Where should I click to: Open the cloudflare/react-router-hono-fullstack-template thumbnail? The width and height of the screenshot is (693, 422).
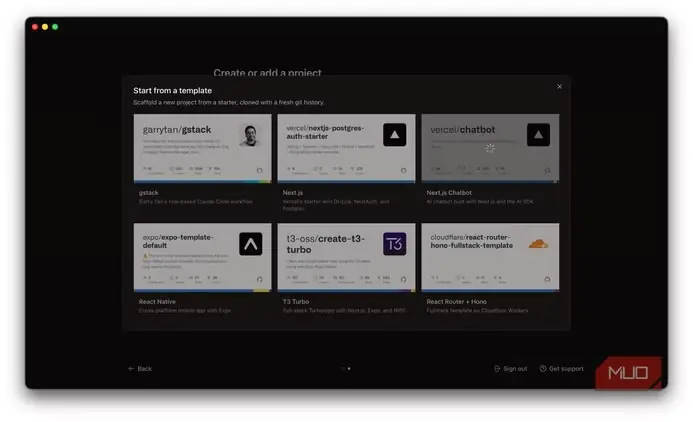(x=490, y=257)
